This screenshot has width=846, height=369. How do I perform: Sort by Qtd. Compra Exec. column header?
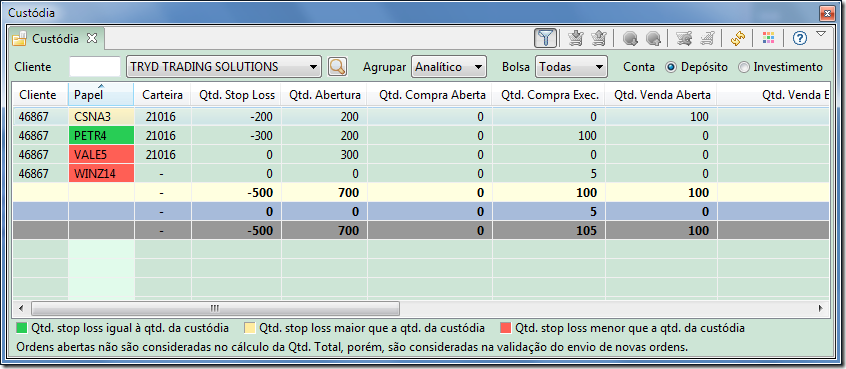point(548,94)
